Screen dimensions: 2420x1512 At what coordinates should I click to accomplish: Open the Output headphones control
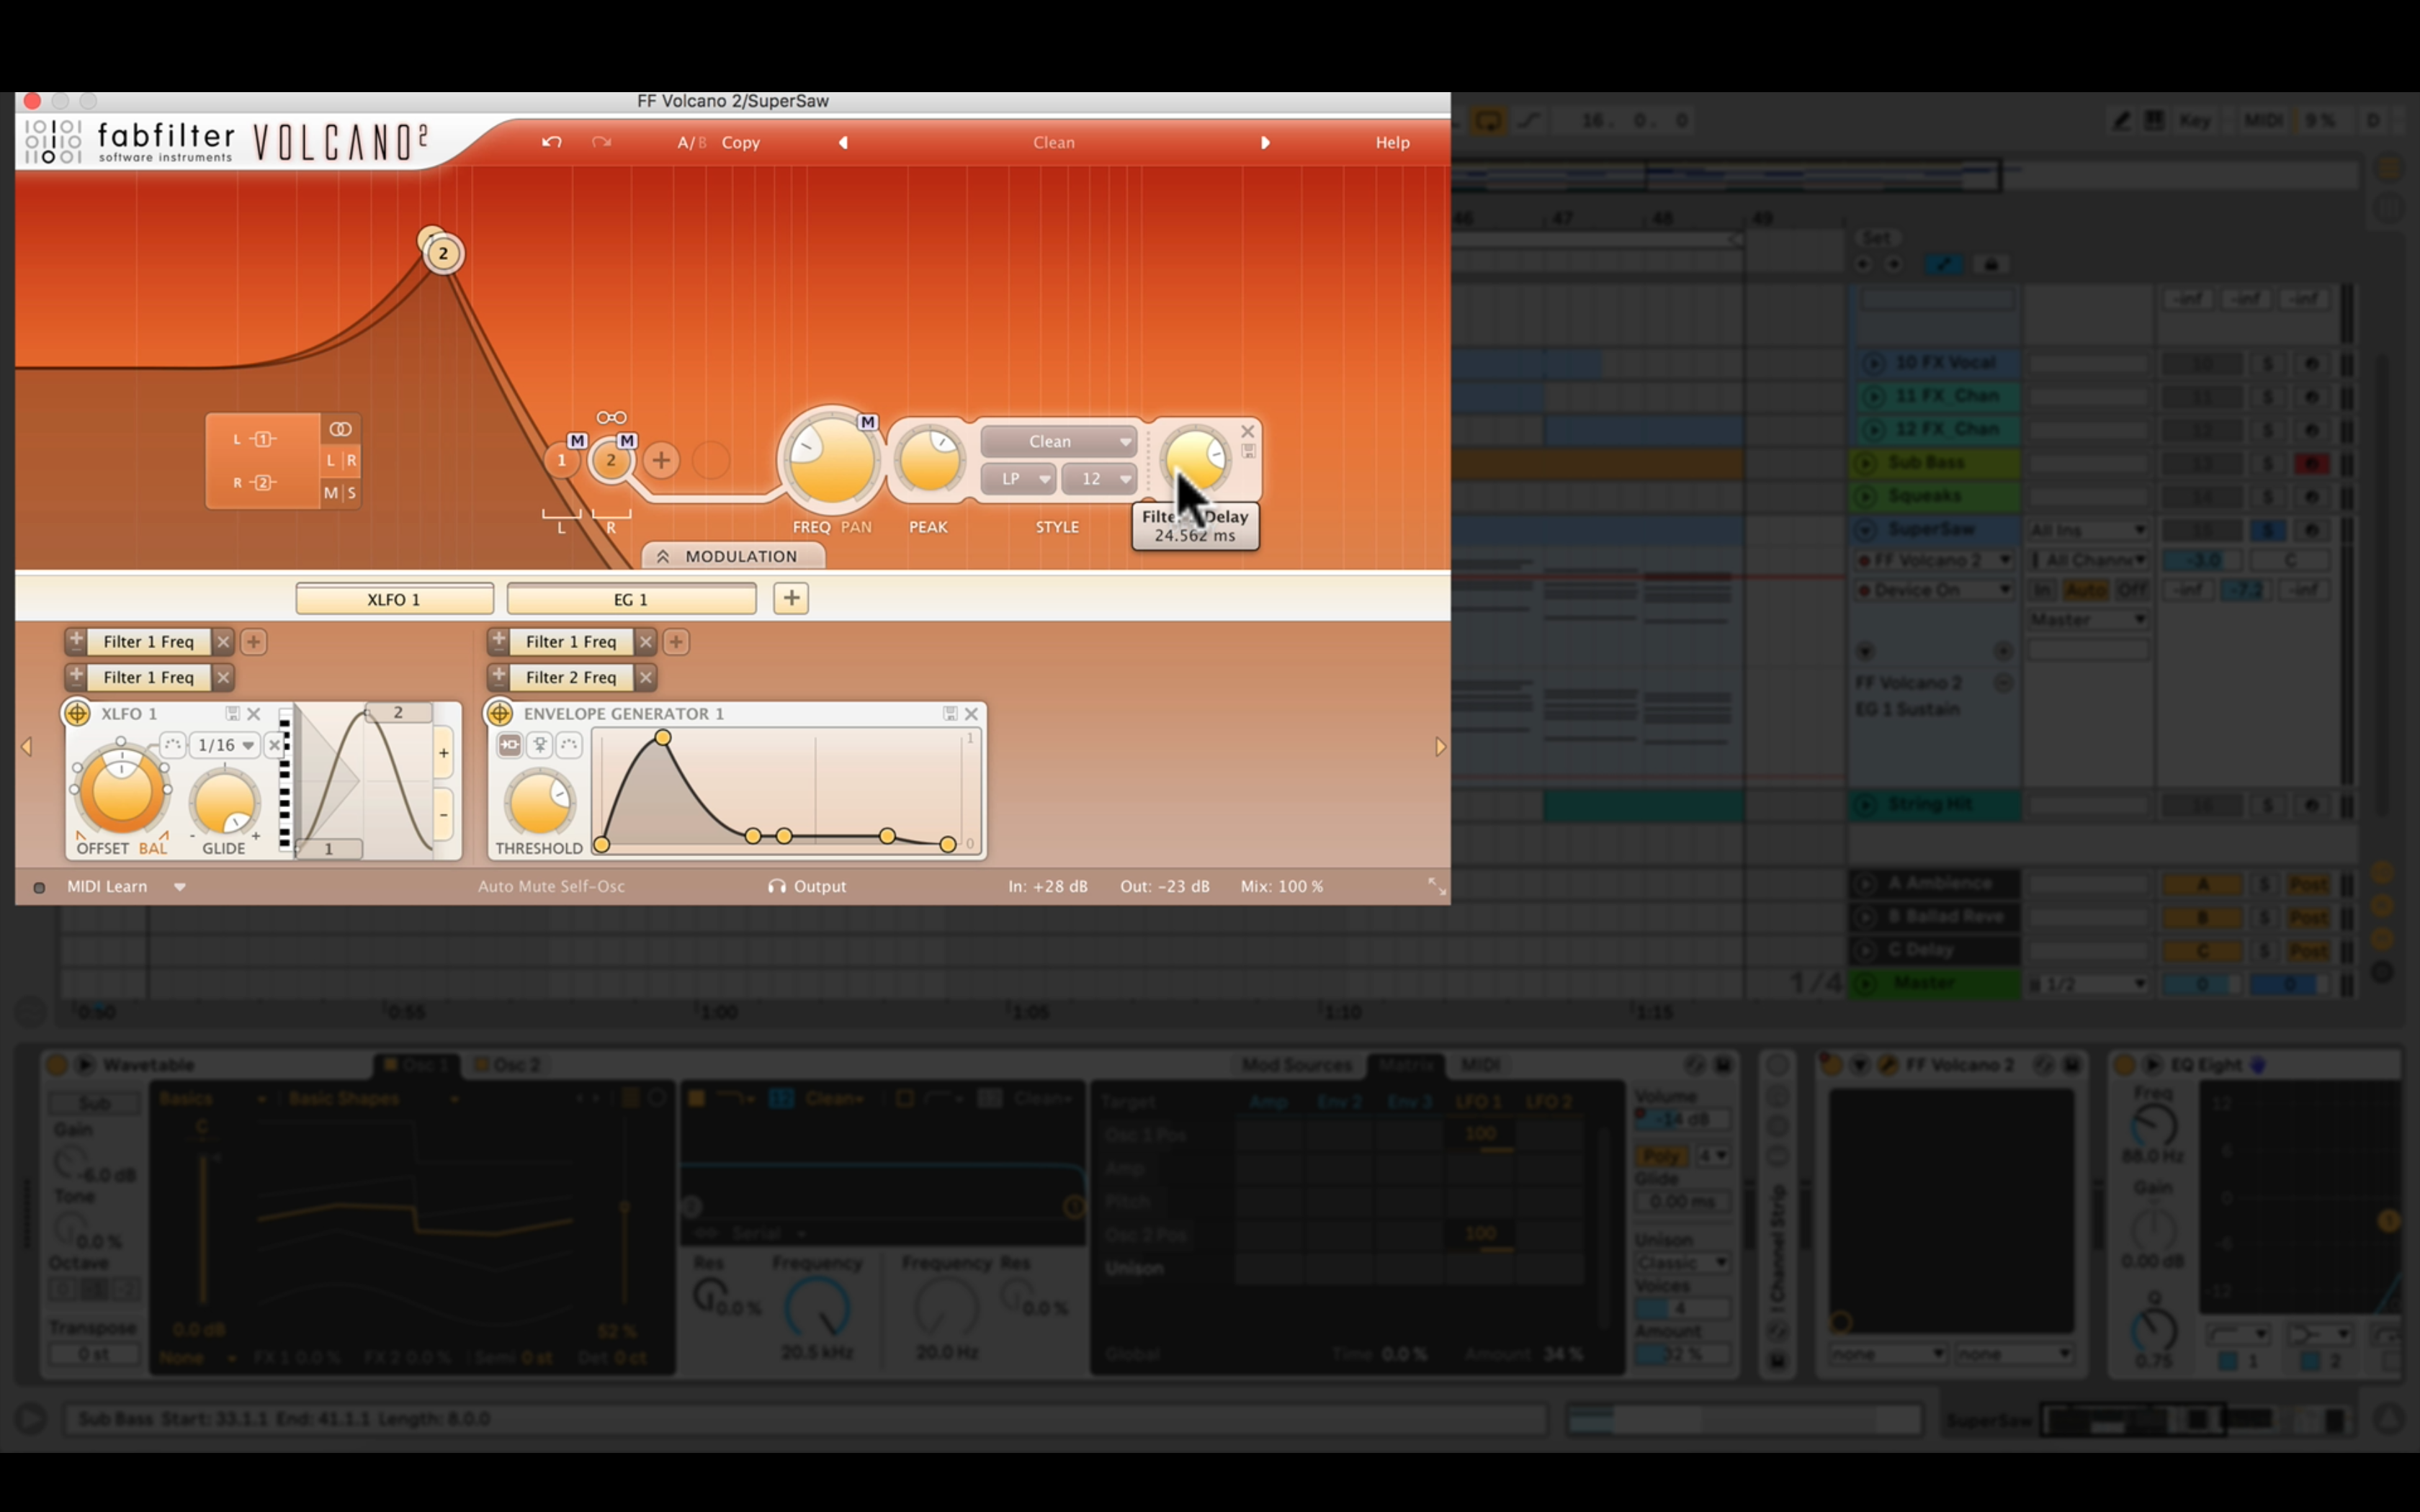pos(807,887)
